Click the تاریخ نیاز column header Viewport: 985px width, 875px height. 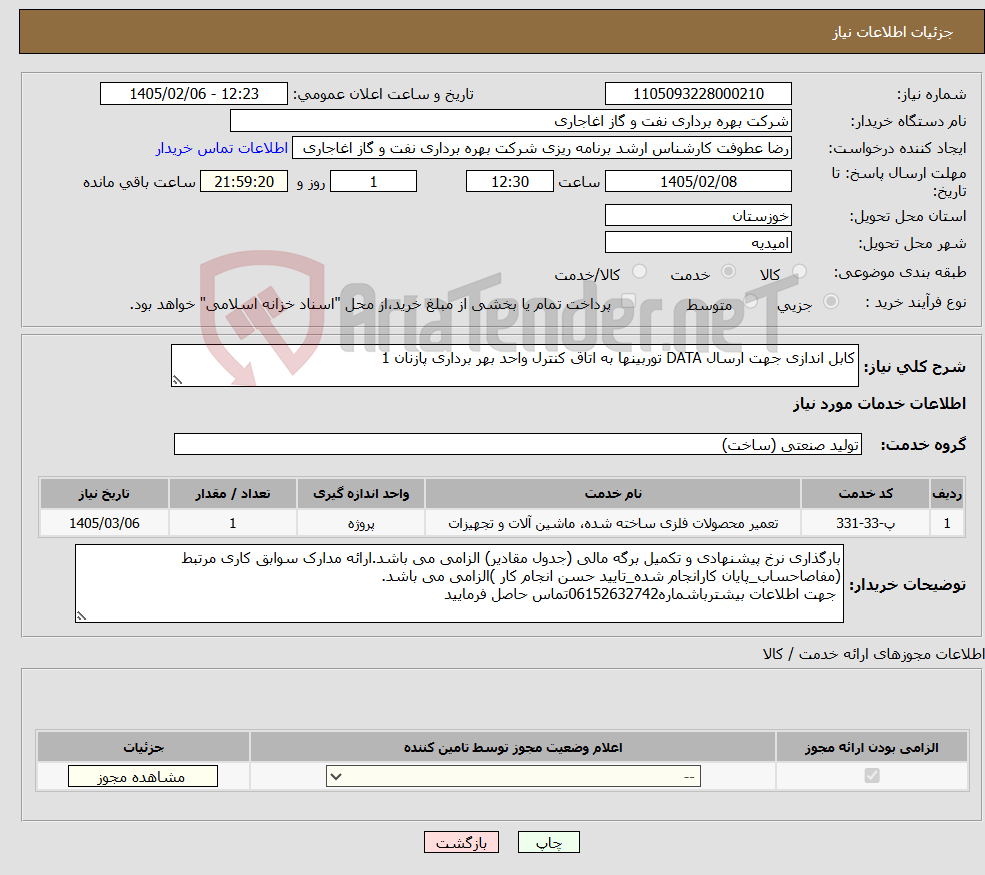coord(104,494)
